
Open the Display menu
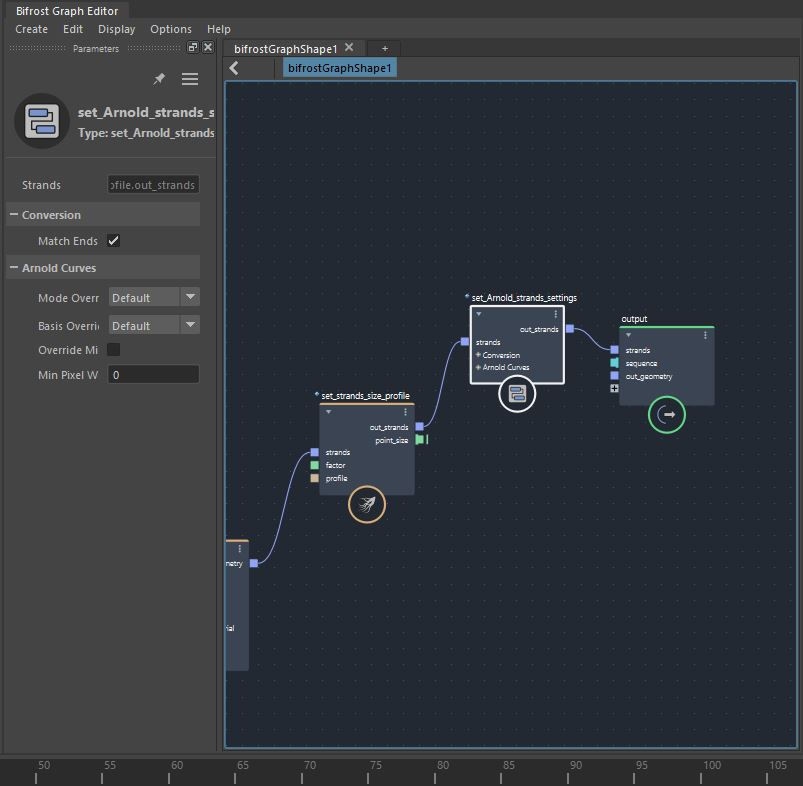point(117,29)
